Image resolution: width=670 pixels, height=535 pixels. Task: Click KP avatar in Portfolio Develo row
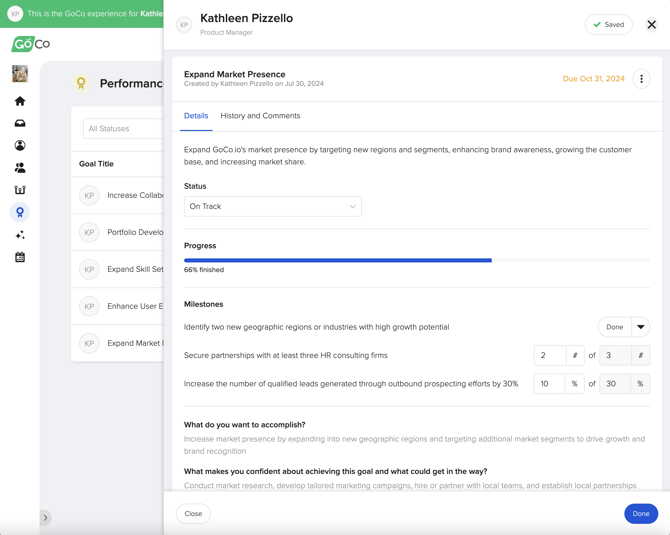tap(89, 232)
